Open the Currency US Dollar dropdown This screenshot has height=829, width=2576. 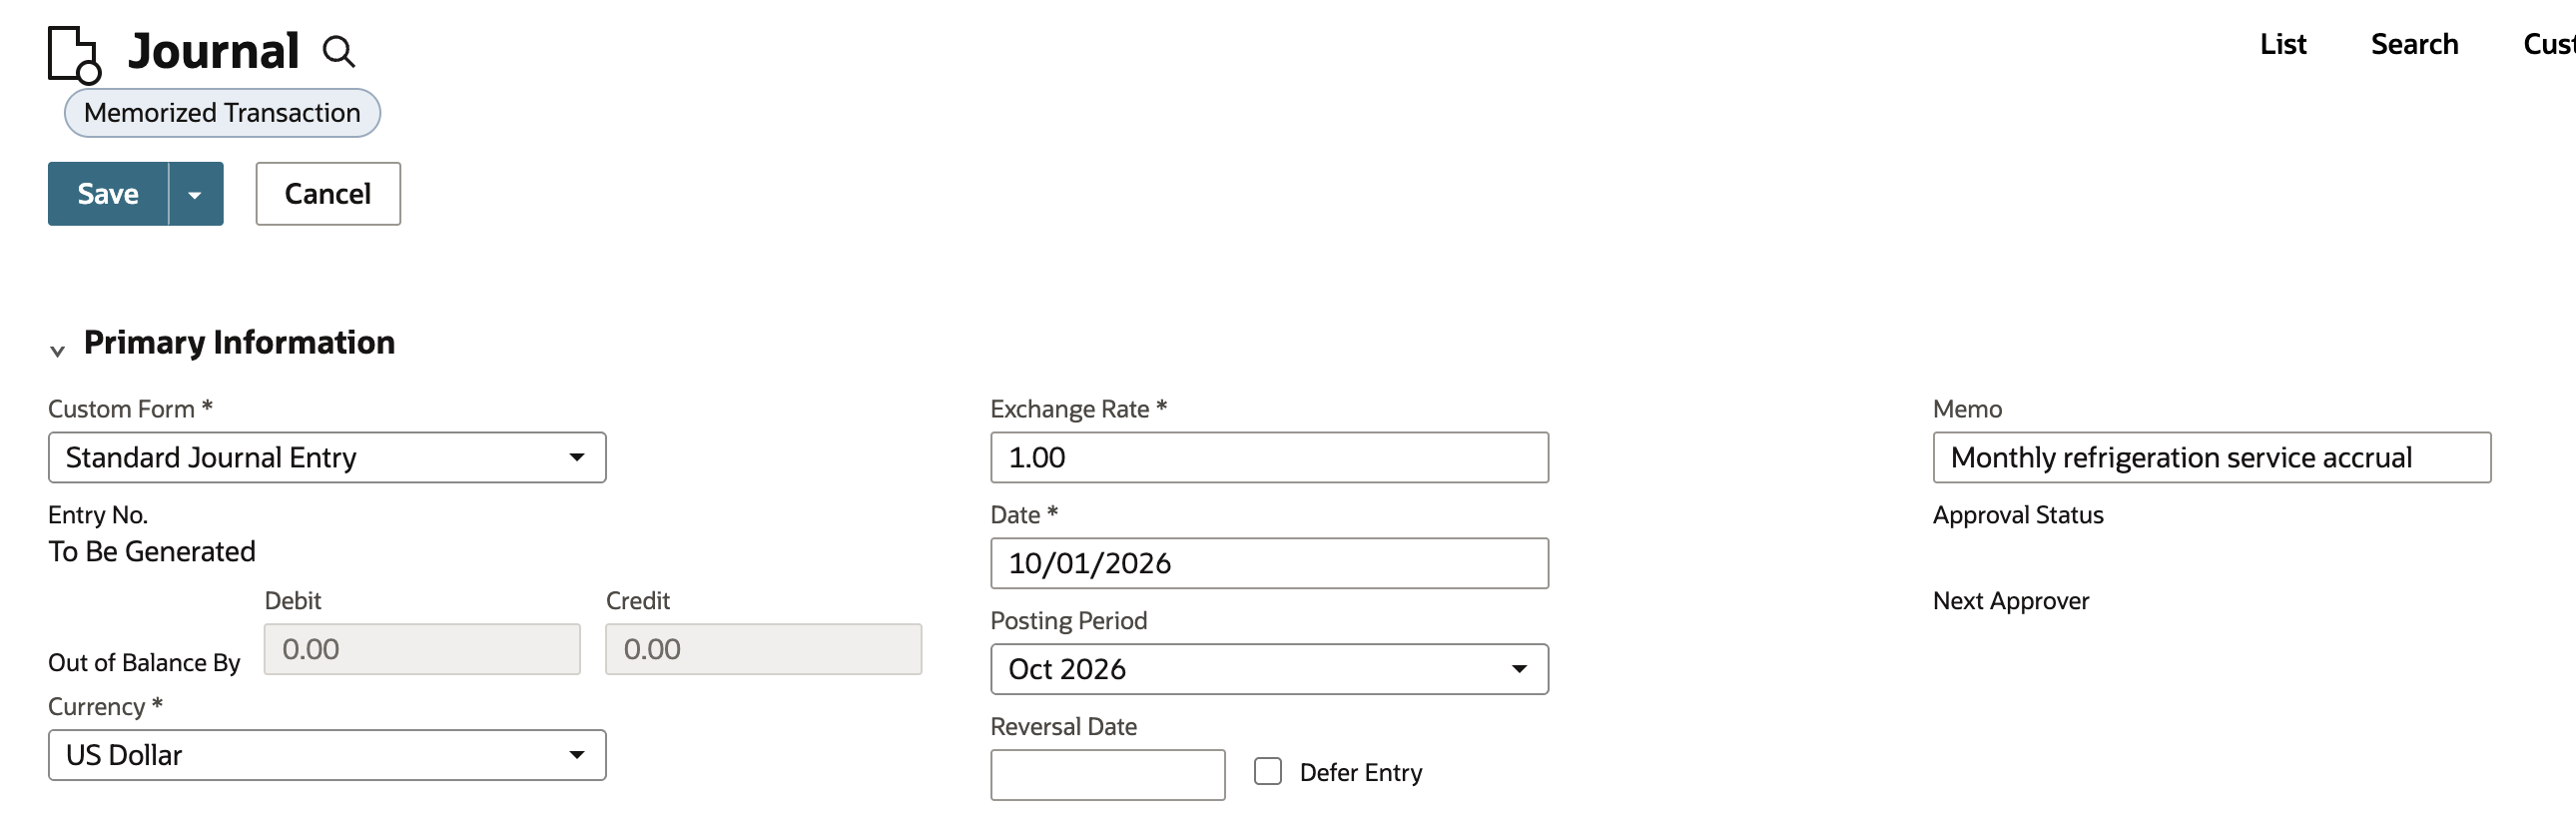point(327,756)
